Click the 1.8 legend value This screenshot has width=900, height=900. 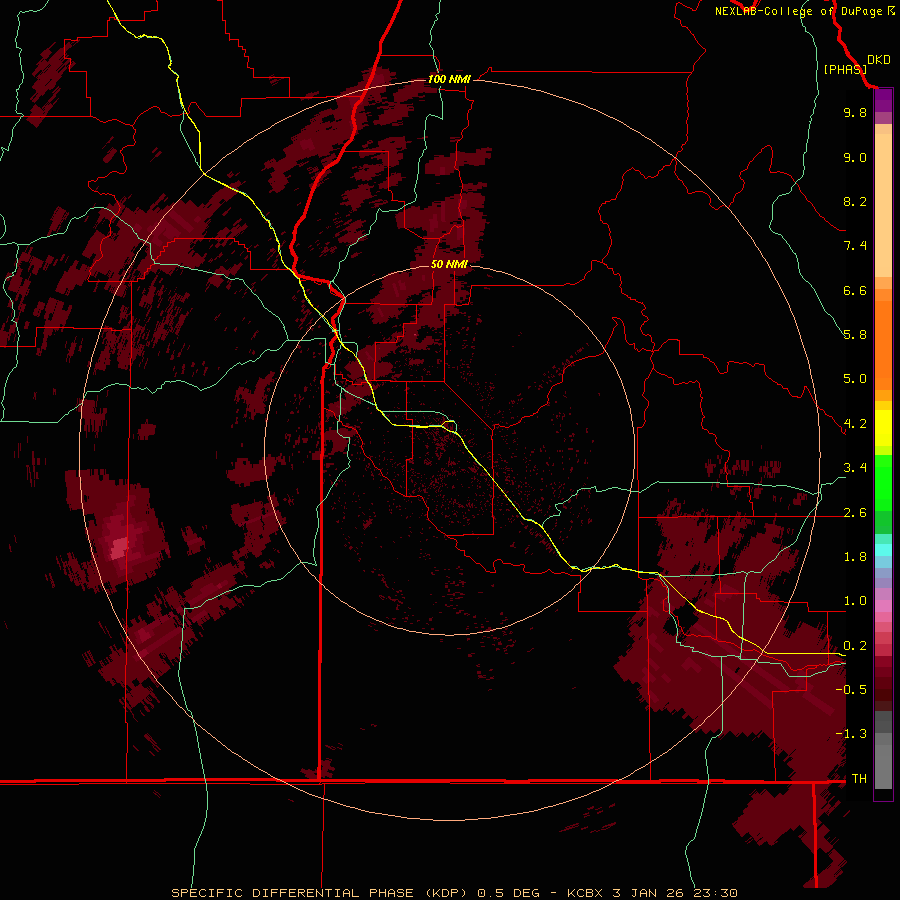point(855,557)
